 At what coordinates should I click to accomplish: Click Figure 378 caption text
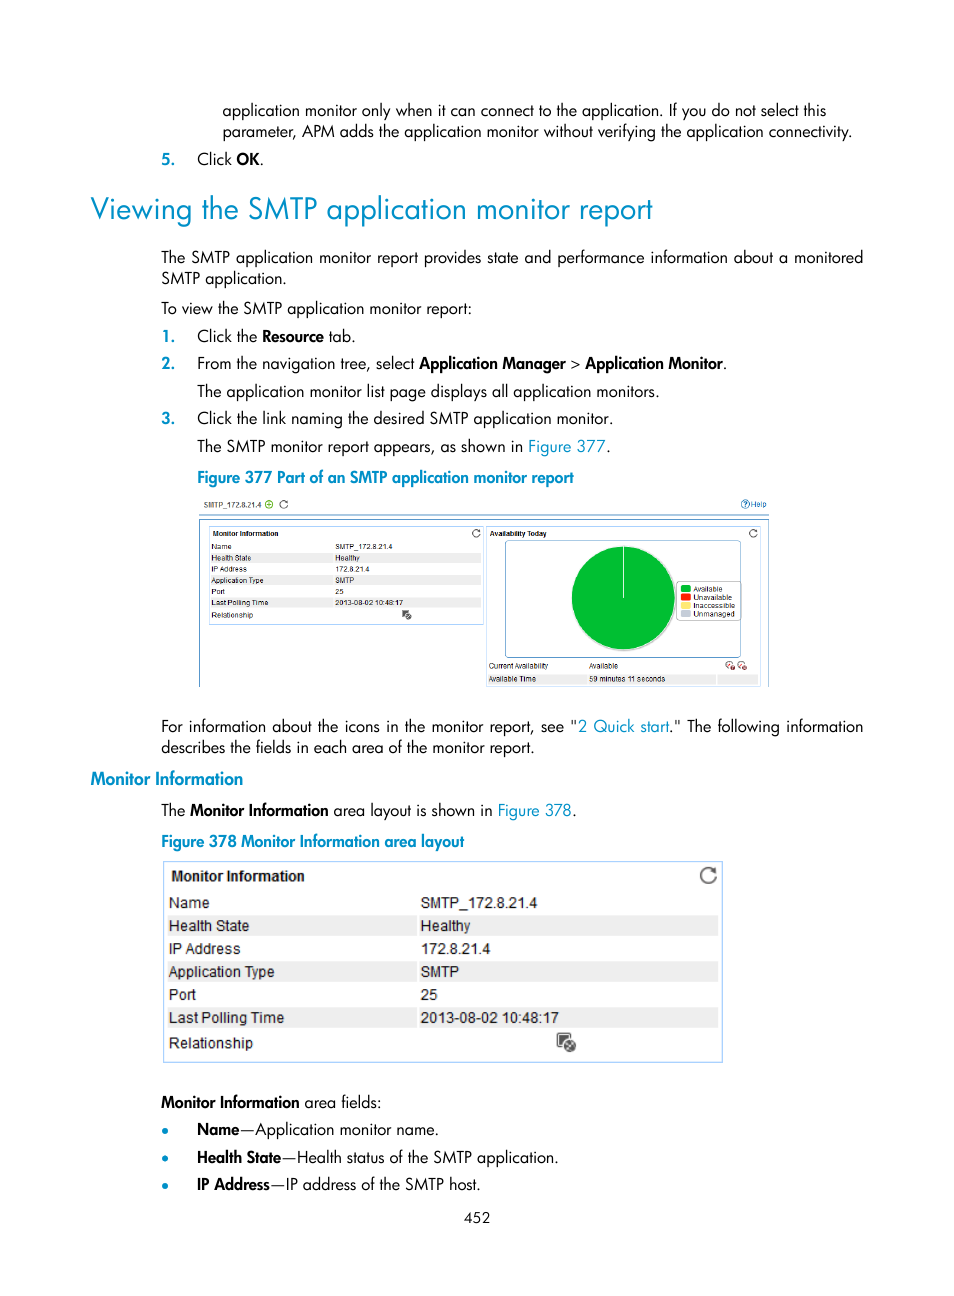click(x=313, y=842)
